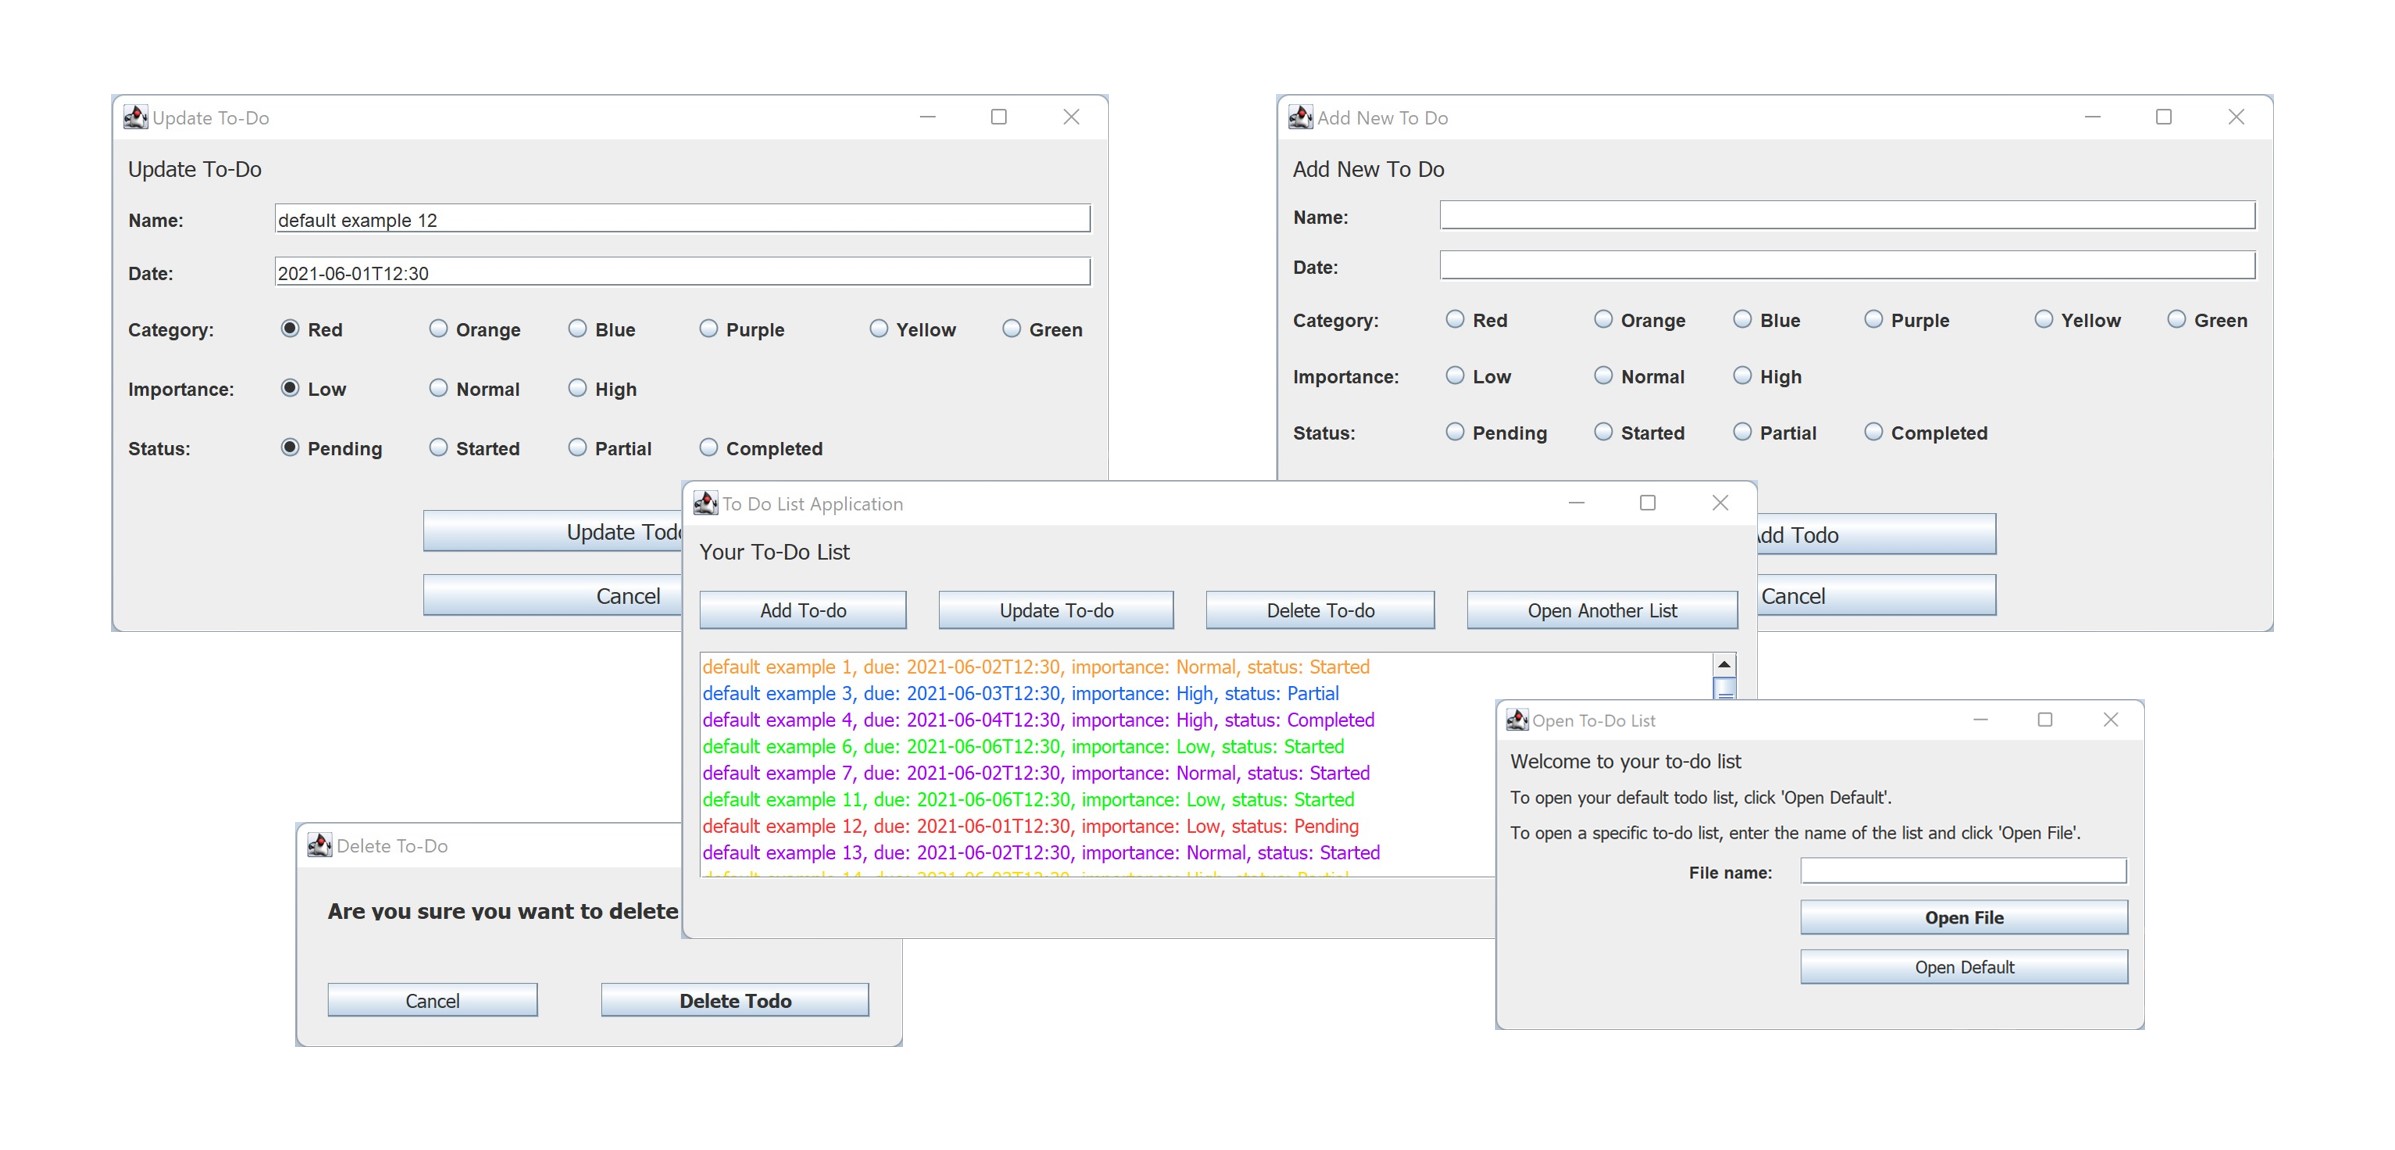Click the Open Default button
Screen dimensions: 2395x1150
(x=1963, y=967)
